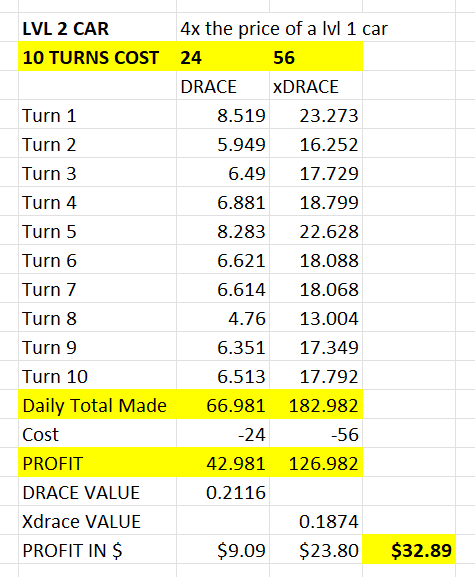Screen dimensions: 475x577
Task: Click the DRACE column header cell
Action: [x=223, y=86]
